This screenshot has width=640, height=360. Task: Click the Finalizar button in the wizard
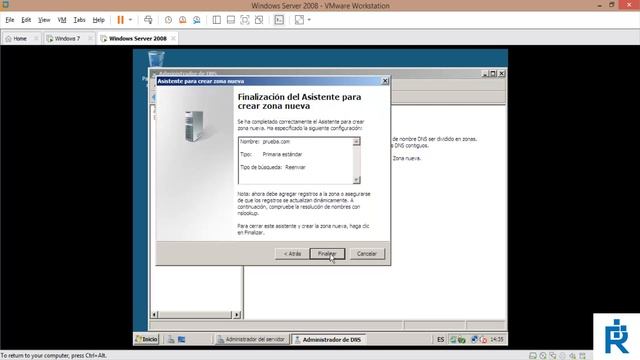pos(327,253)
